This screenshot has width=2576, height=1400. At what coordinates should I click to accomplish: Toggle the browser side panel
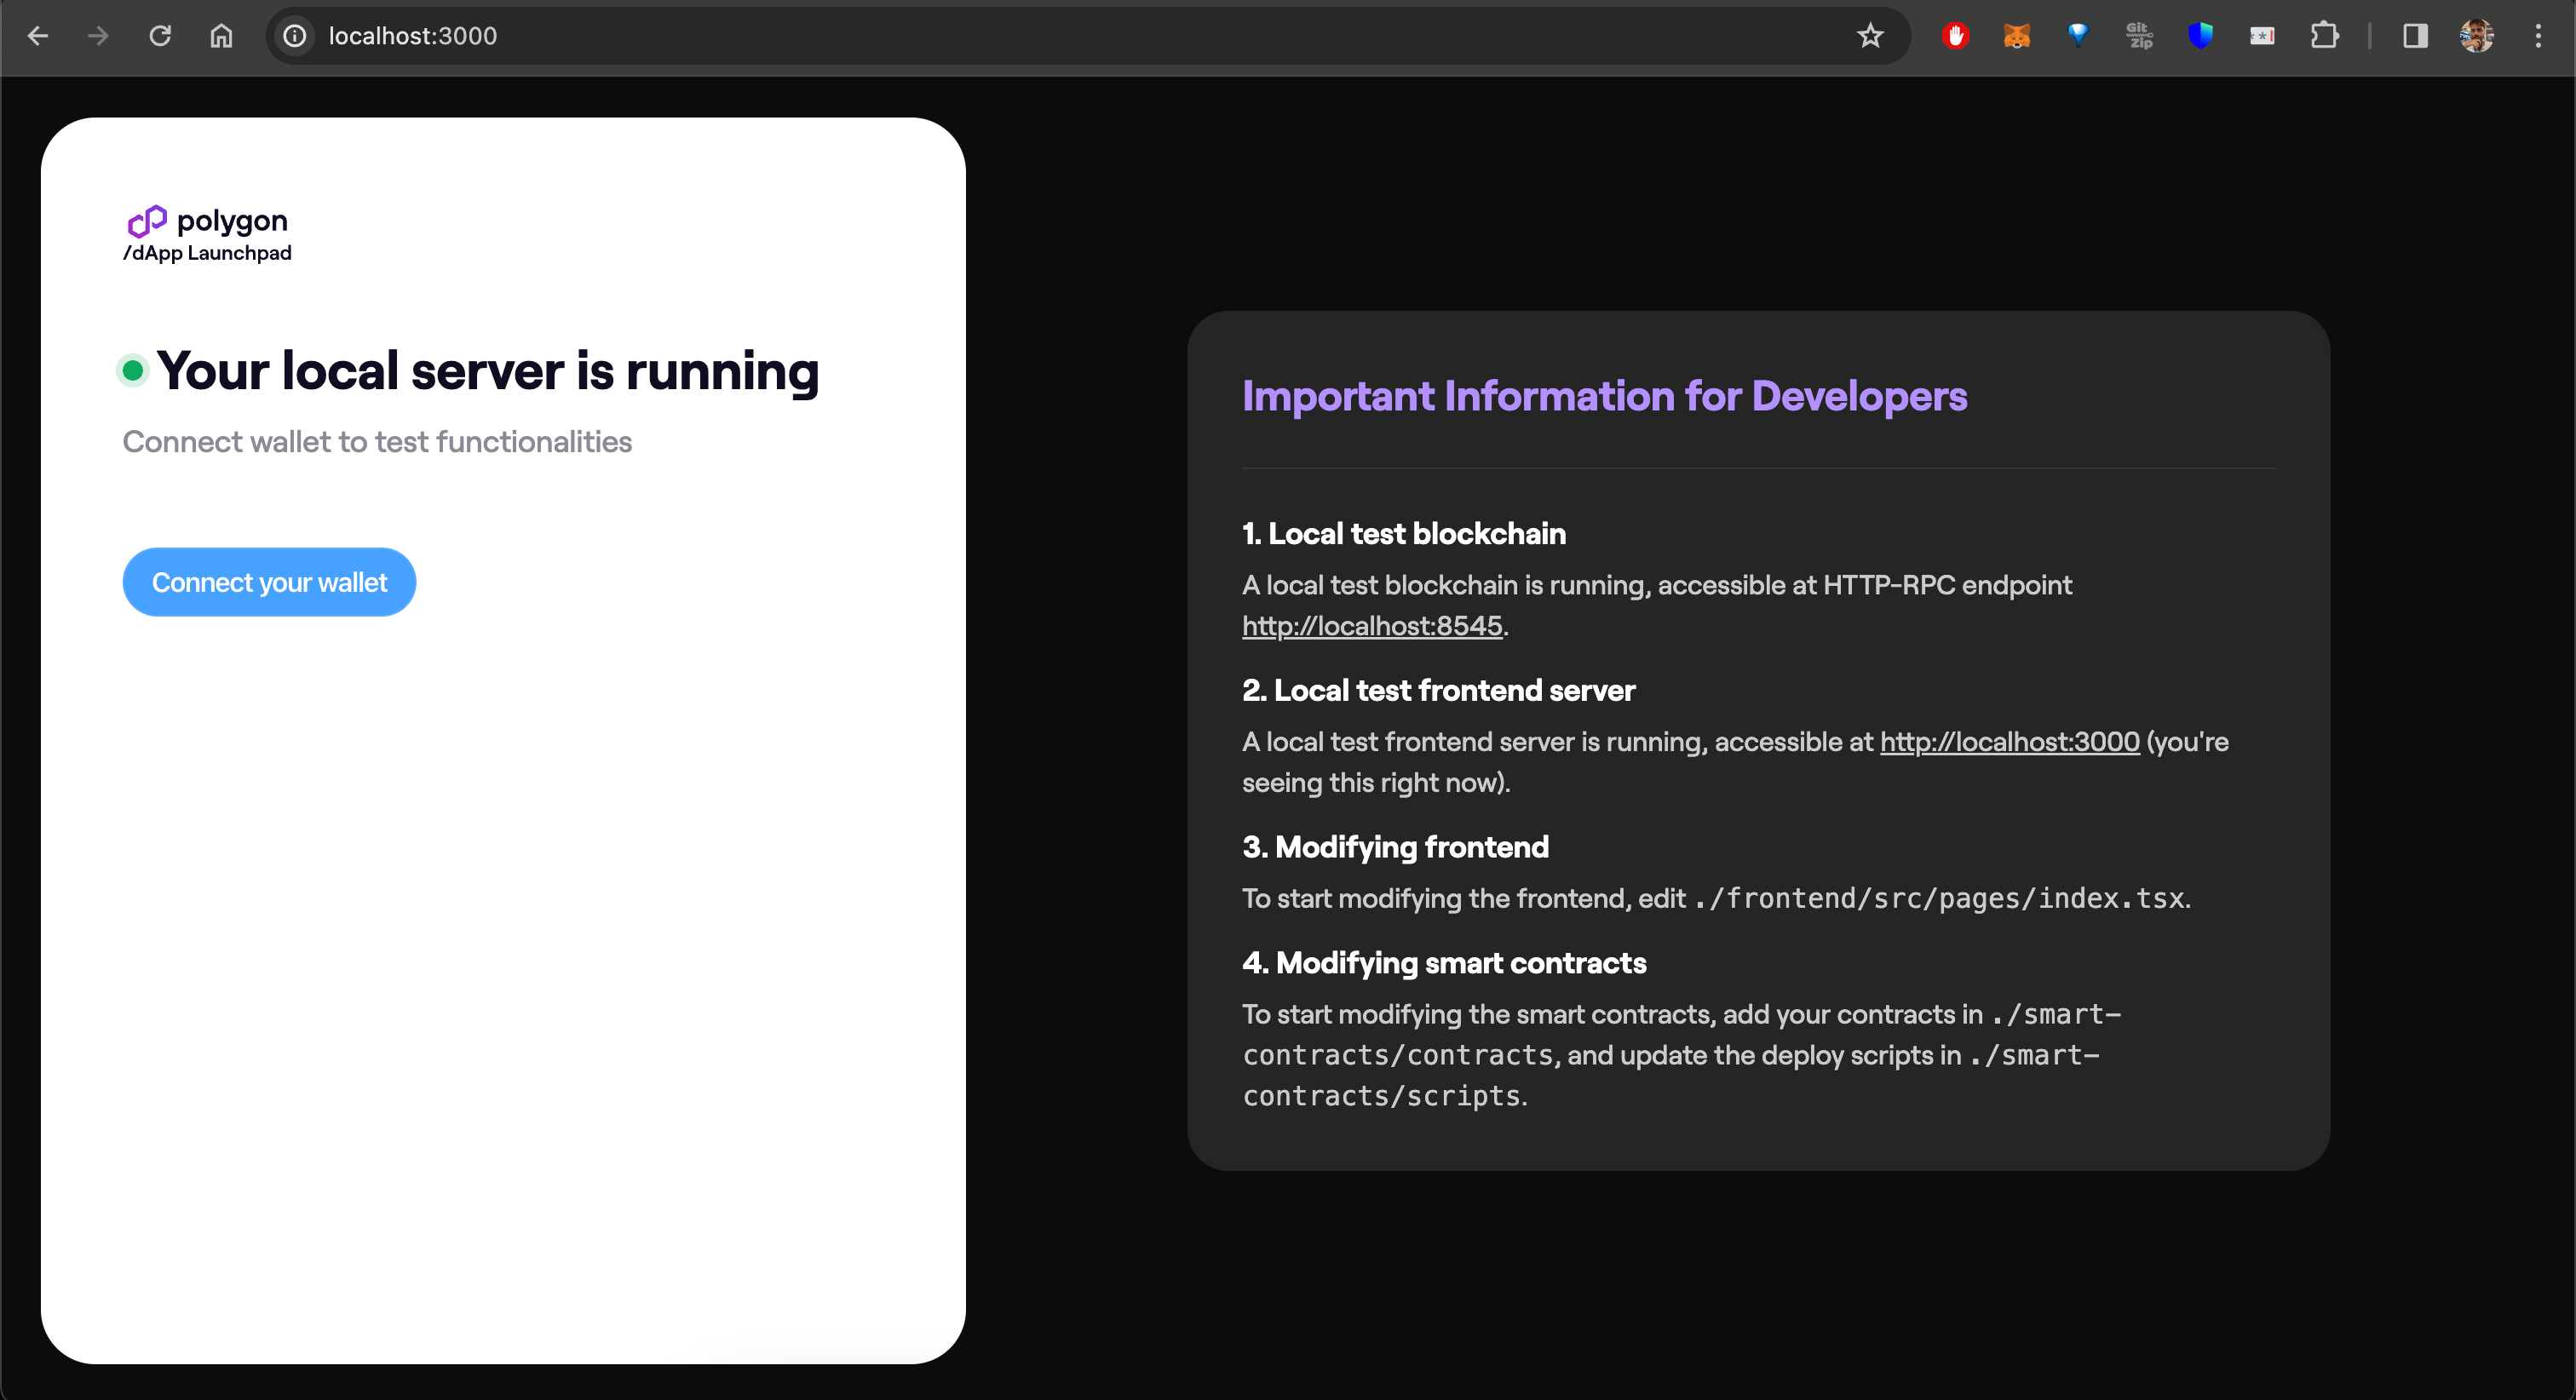(2415, 36)
